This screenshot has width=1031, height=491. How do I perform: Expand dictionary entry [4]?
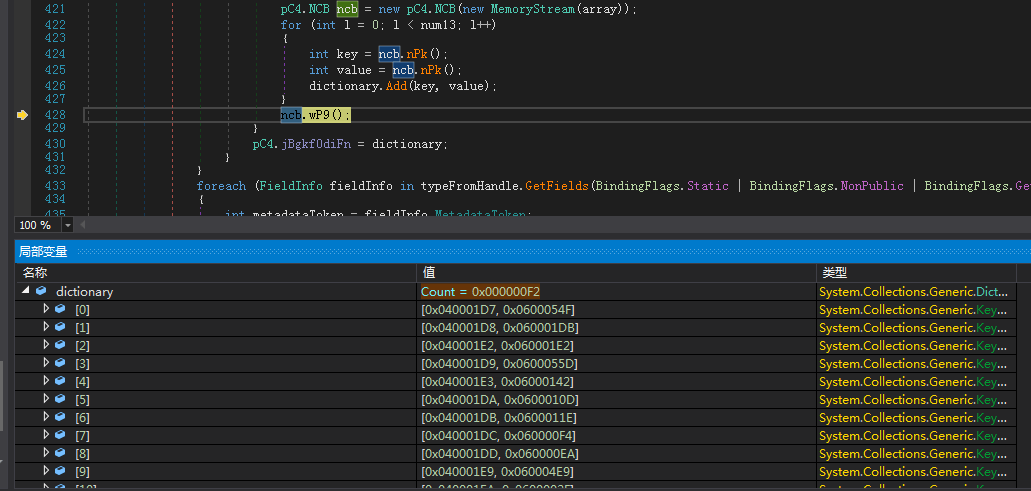(x=46, y=381)
